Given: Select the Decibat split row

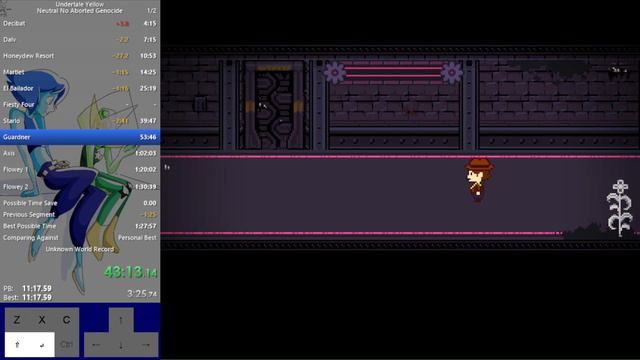Looking at the screenshot, I should 80,23.
